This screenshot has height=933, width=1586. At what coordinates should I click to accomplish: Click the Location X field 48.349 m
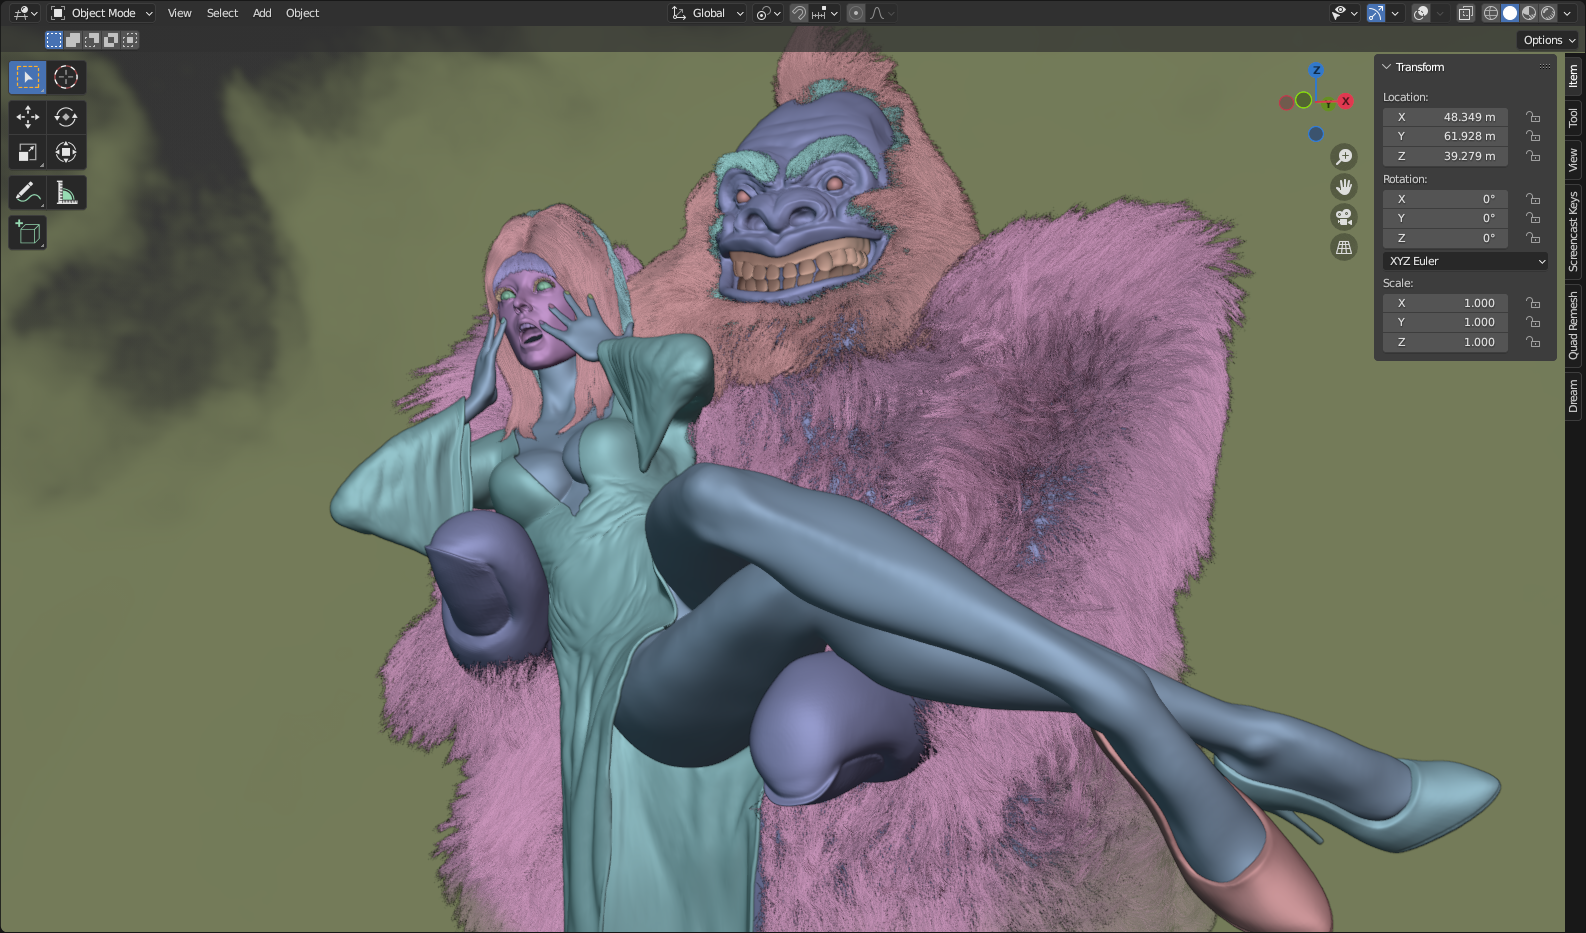coord(1445,117)
